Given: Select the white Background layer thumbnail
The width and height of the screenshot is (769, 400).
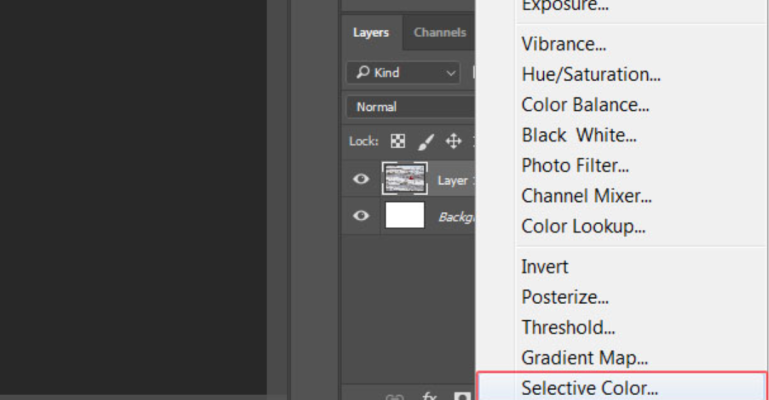Looking at the screenshot, I should [x=404, y=216].
